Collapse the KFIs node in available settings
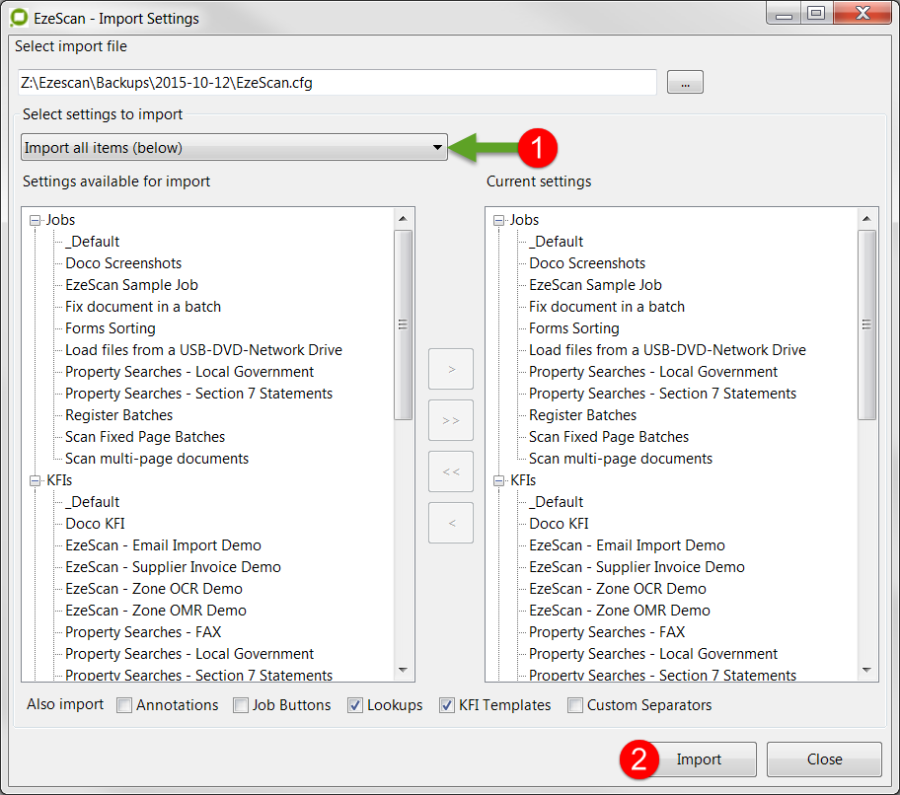900x795 pixels. [35, 481]
